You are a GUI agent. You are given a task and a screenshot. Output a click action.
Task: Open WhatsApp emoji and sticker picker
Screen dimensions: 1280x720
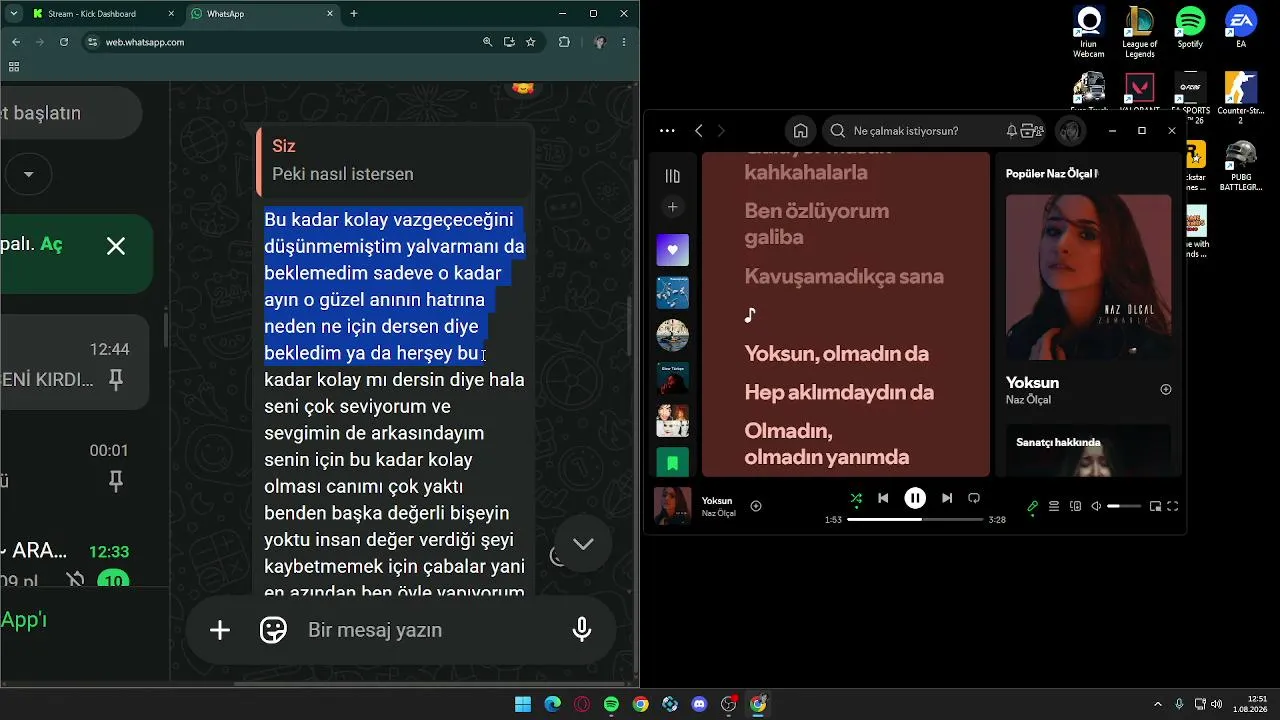click(x=273, y=630)
